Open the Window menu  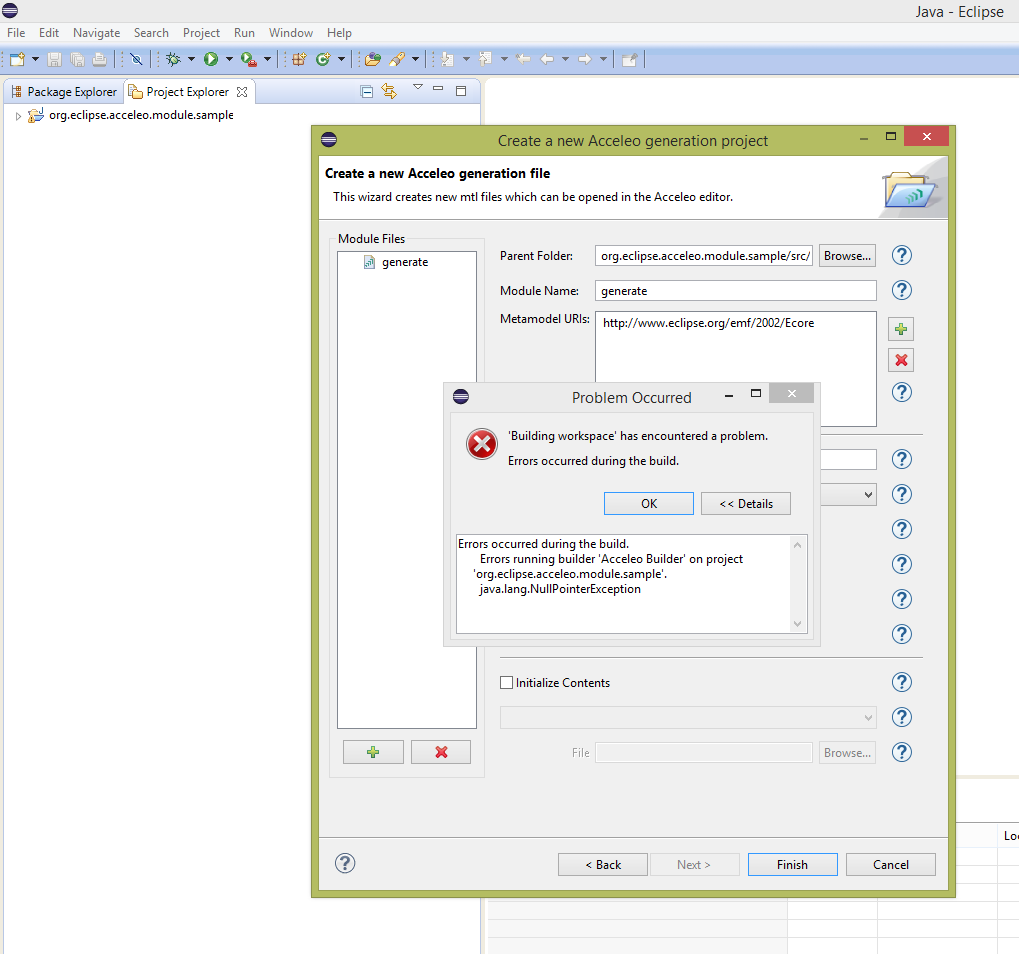[290, 32]
